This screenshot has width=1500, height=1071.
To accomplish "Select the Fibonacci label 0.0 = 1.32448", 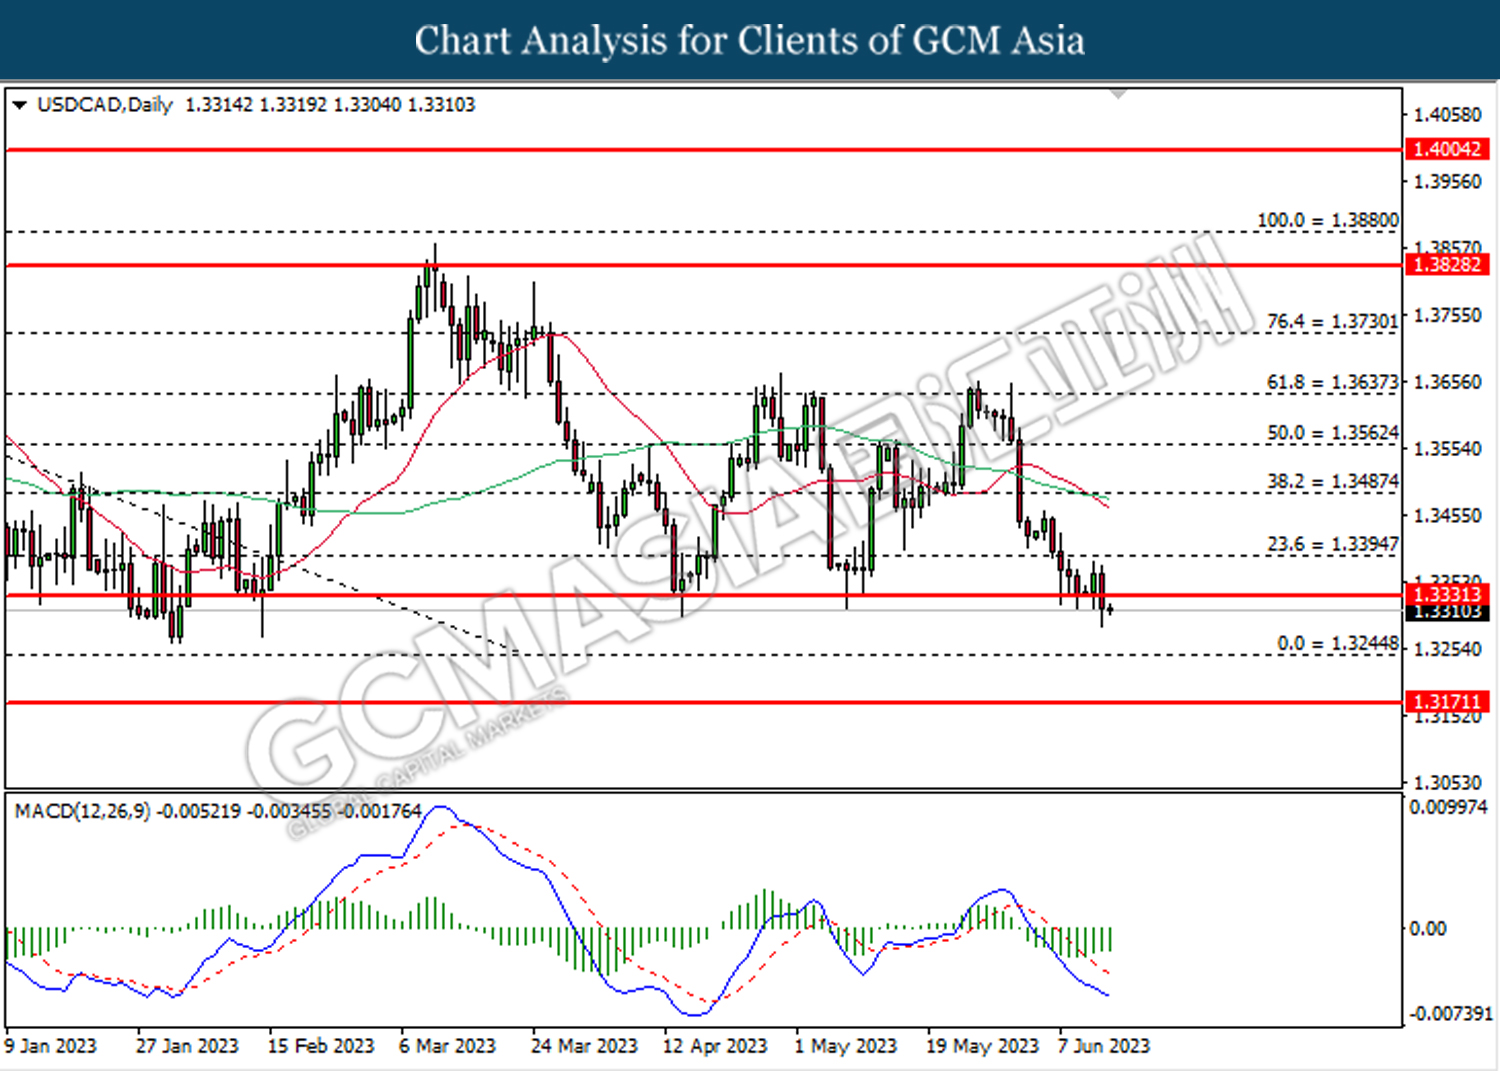I will 1338,643.
